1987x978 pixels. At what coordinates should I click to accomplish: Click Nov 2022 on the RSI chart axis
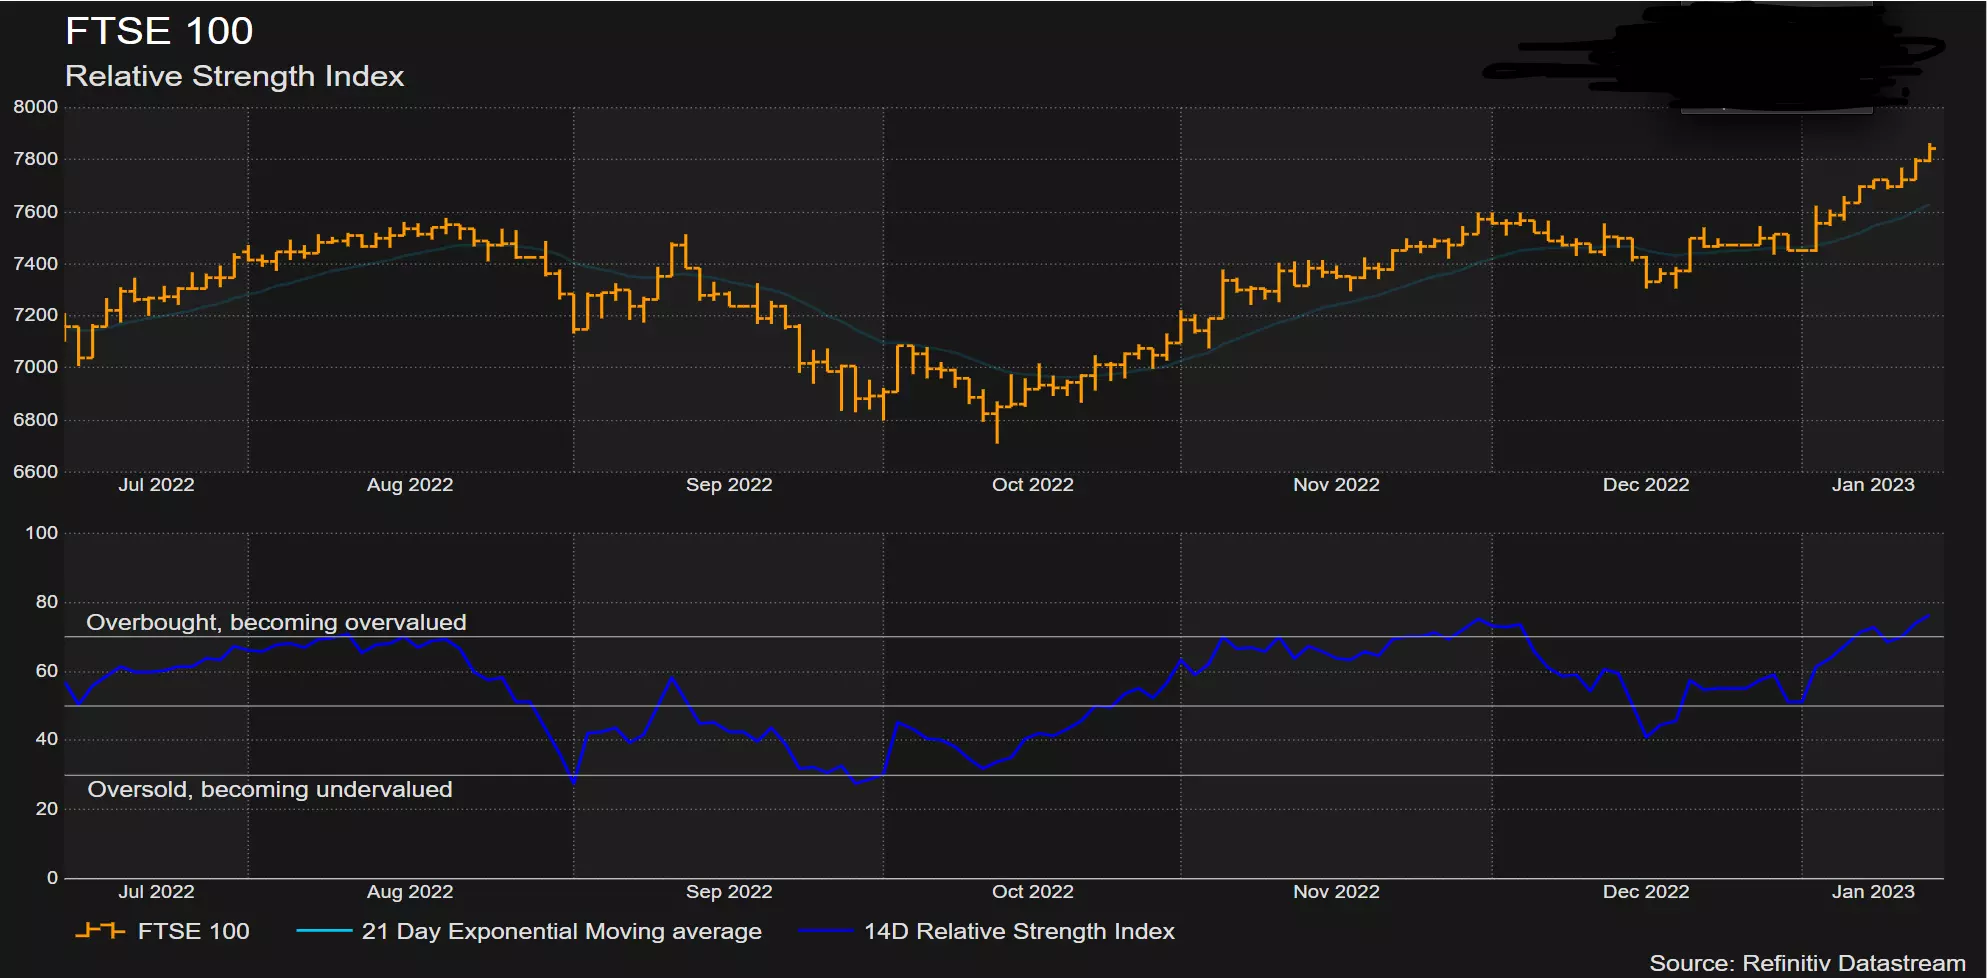[x=1336, y=892]
